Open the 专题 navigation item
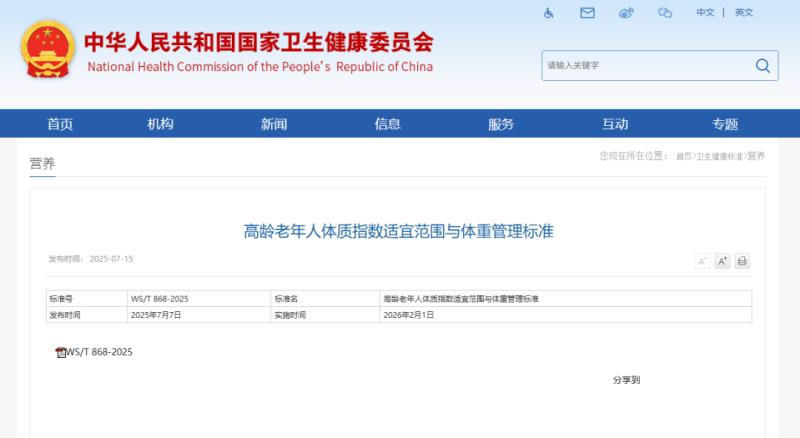The image size is (800, 438). tap(725, 124)
